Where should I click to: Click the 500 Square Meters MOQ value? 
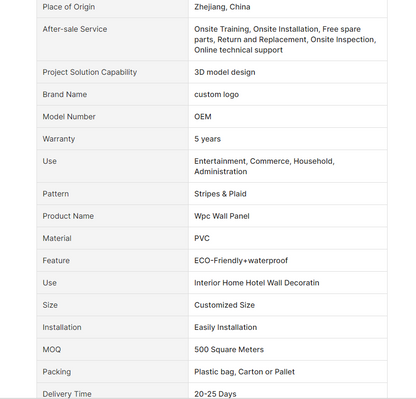click(229, 349)
